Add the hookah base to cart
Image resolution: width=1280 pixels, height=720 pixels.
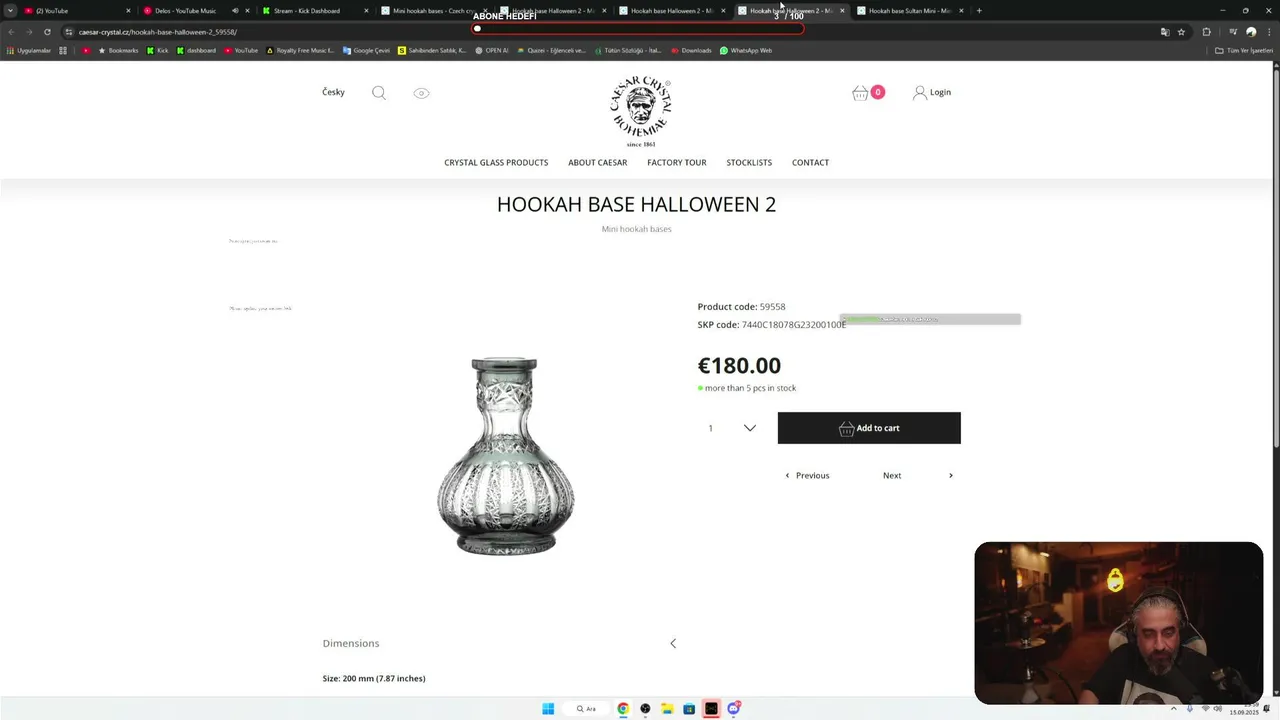click(x=869, y=428)
